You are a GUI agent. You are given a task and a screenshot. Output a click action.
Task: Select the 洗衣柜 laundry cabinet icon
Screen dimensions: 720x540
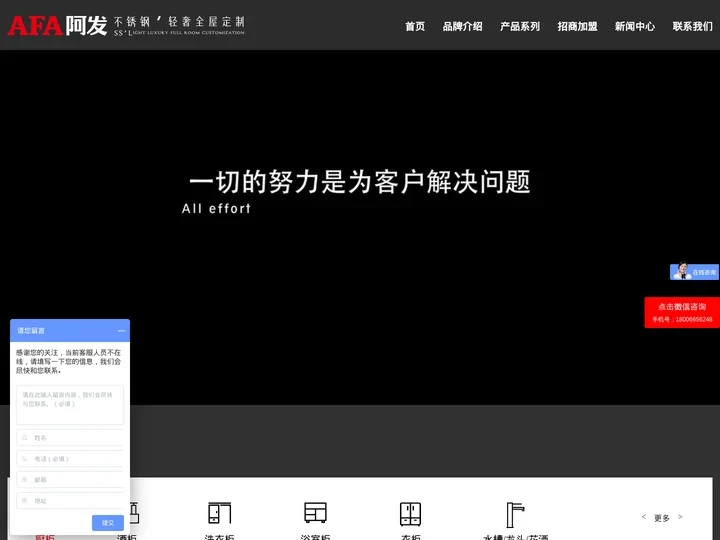tap(219, 513)
